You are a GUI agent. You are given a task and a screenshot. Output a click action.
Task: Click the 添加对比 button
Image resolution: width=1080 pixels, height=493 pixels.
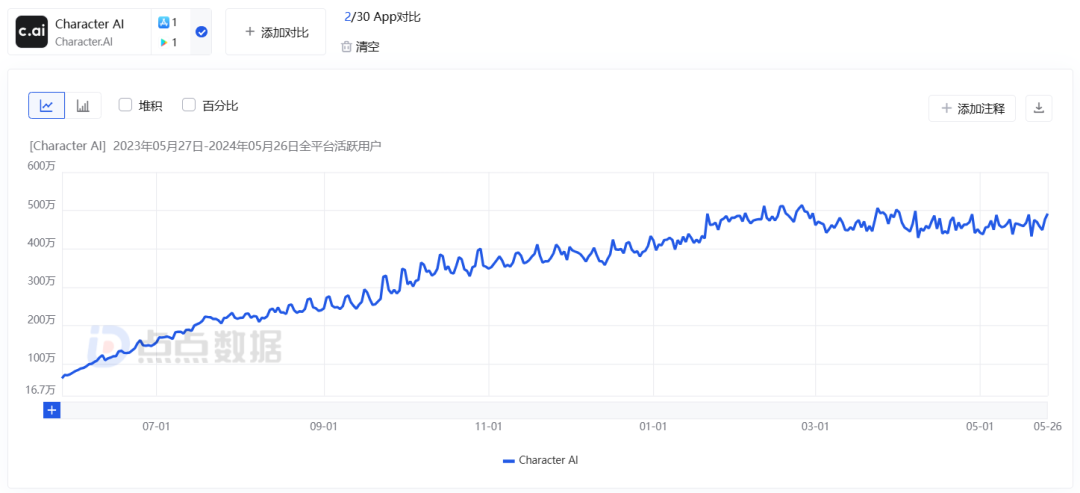[x=275, y=32]
